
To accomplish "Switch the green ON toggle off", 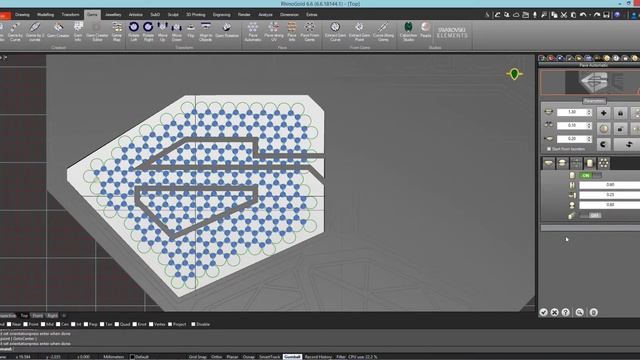I will coord(590,176).
